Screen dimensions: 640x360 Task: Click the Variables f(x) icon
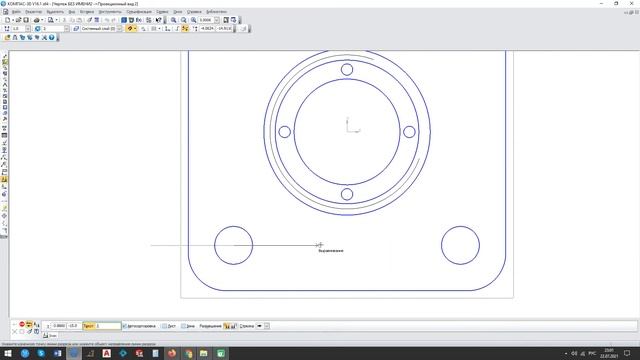coord(139,20)
